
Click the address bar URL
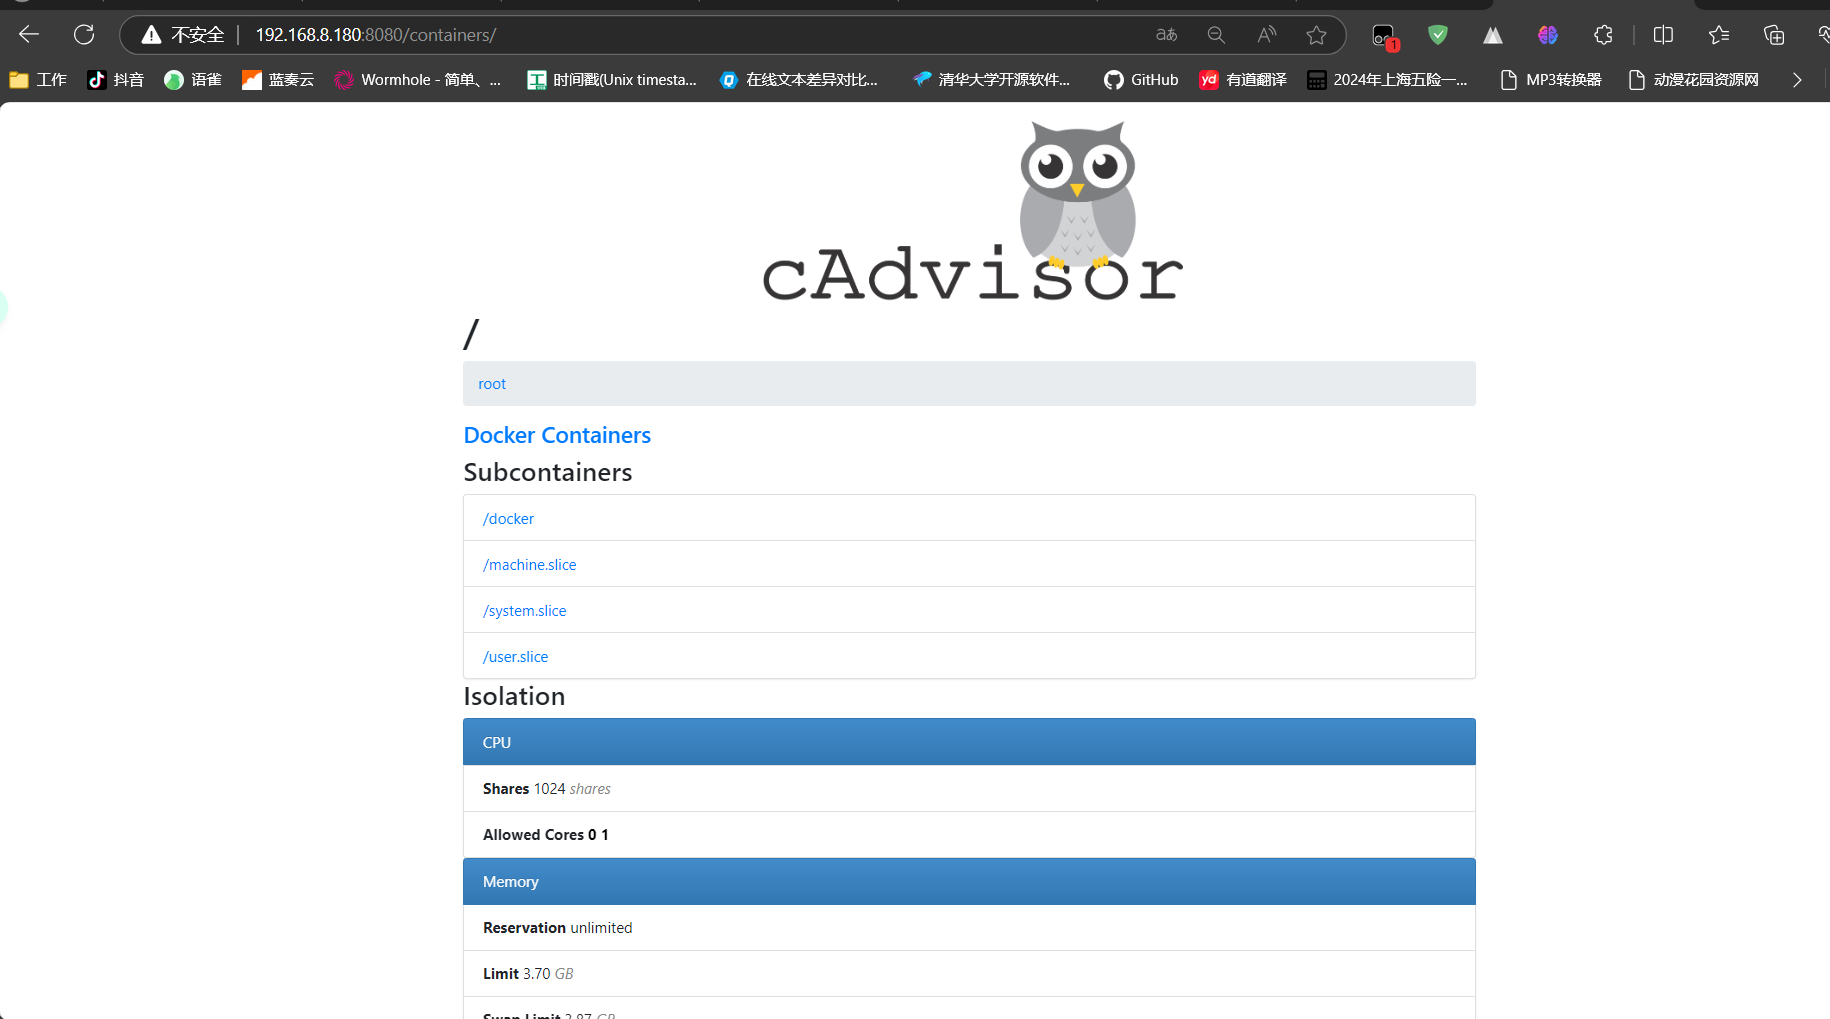(376, 35)
